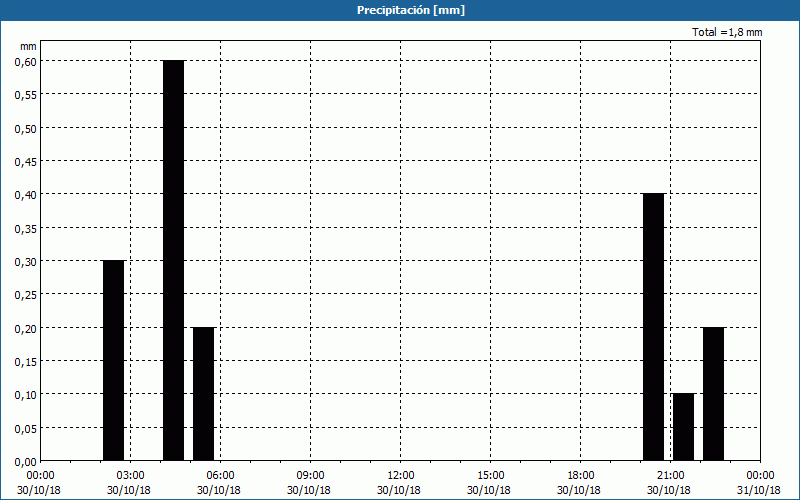Viewport: 800px width, 500px height.
Task: Click the 0,05 y-axis value
Action: [x=26, y=428]
